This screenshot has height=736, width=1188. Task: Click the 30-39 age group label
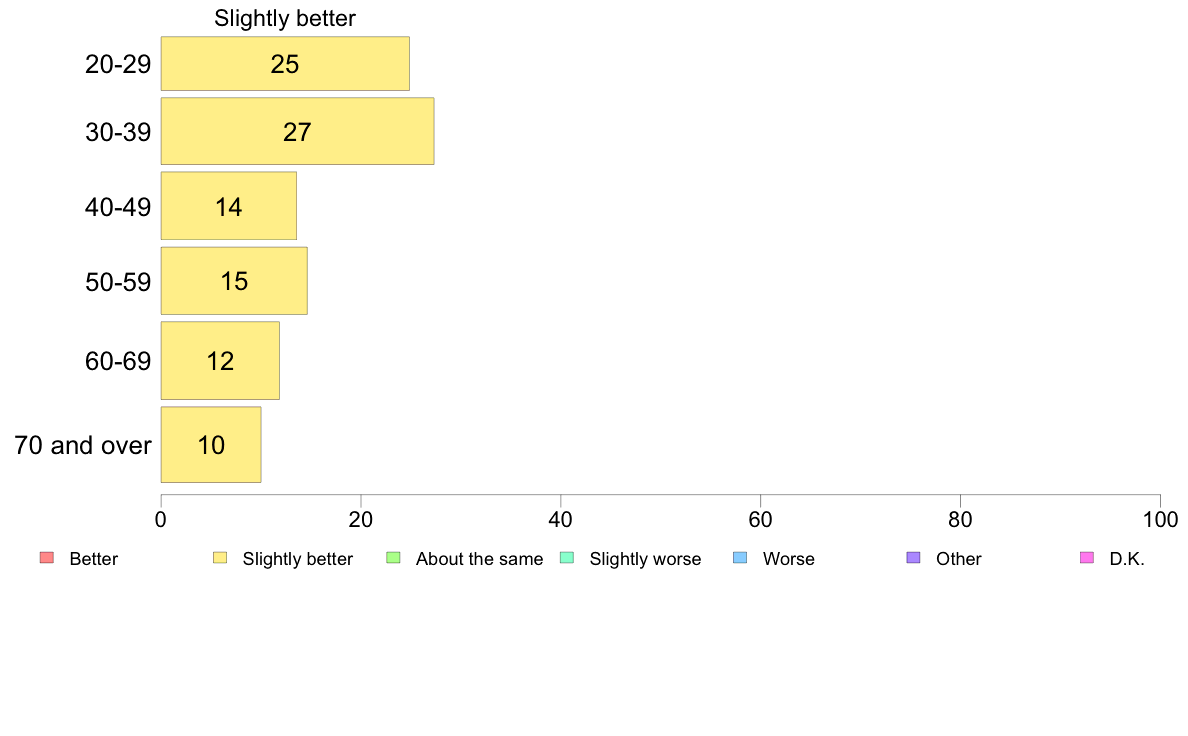pyautogui.click(x=118, y=132)
